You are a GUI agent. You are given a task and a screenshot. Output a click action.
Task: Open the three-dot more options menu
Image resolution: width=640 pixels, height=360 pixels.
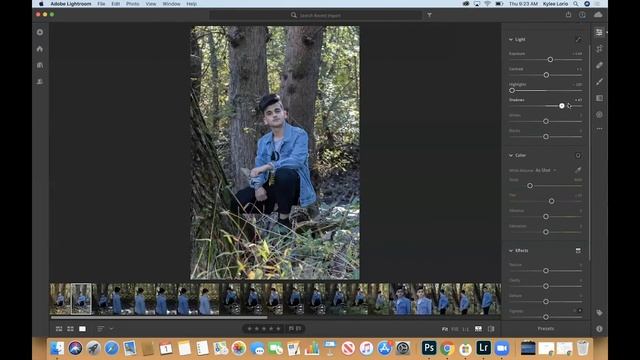599,129
